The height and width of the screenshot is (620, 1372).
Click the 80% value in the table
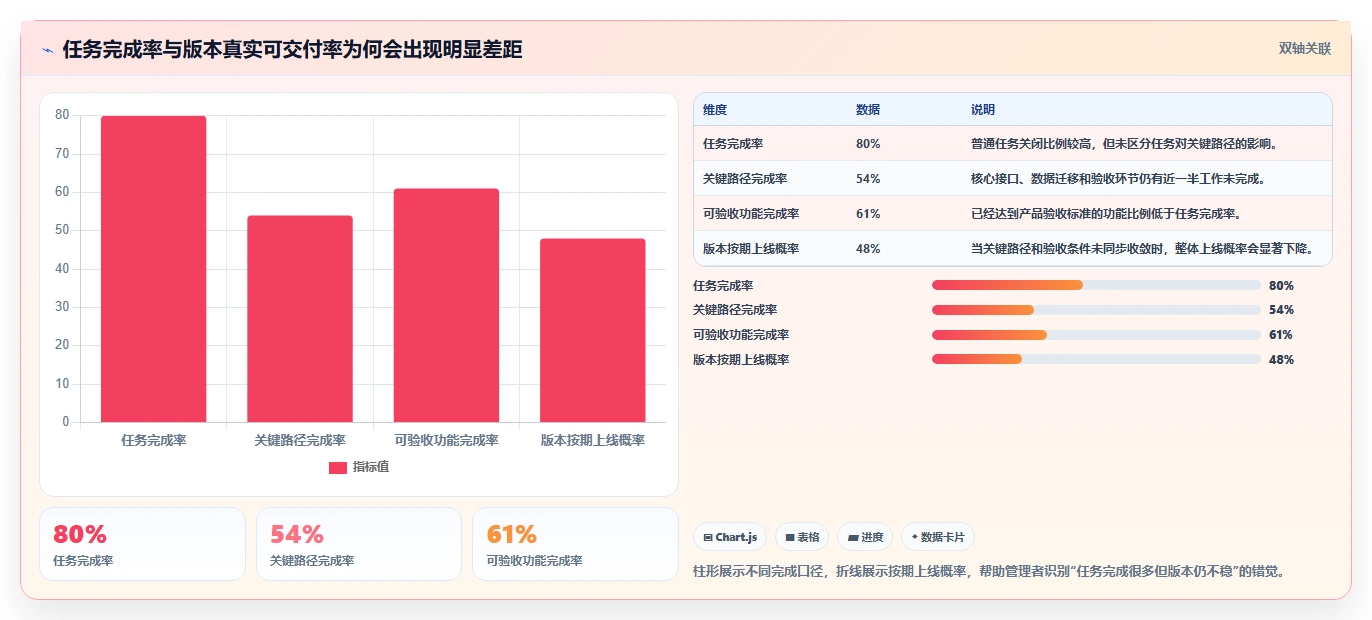(868, 144)
